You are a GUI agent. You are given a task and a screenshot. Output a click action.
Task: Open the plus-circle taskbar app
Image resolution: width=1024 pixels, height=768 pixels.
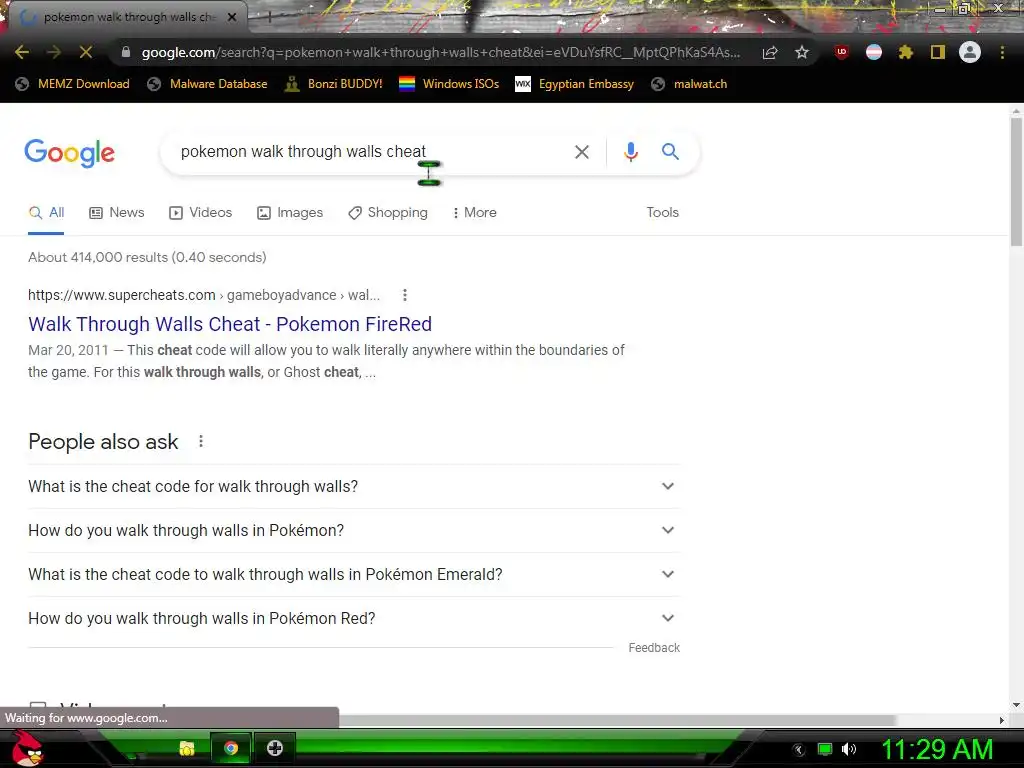275,748
